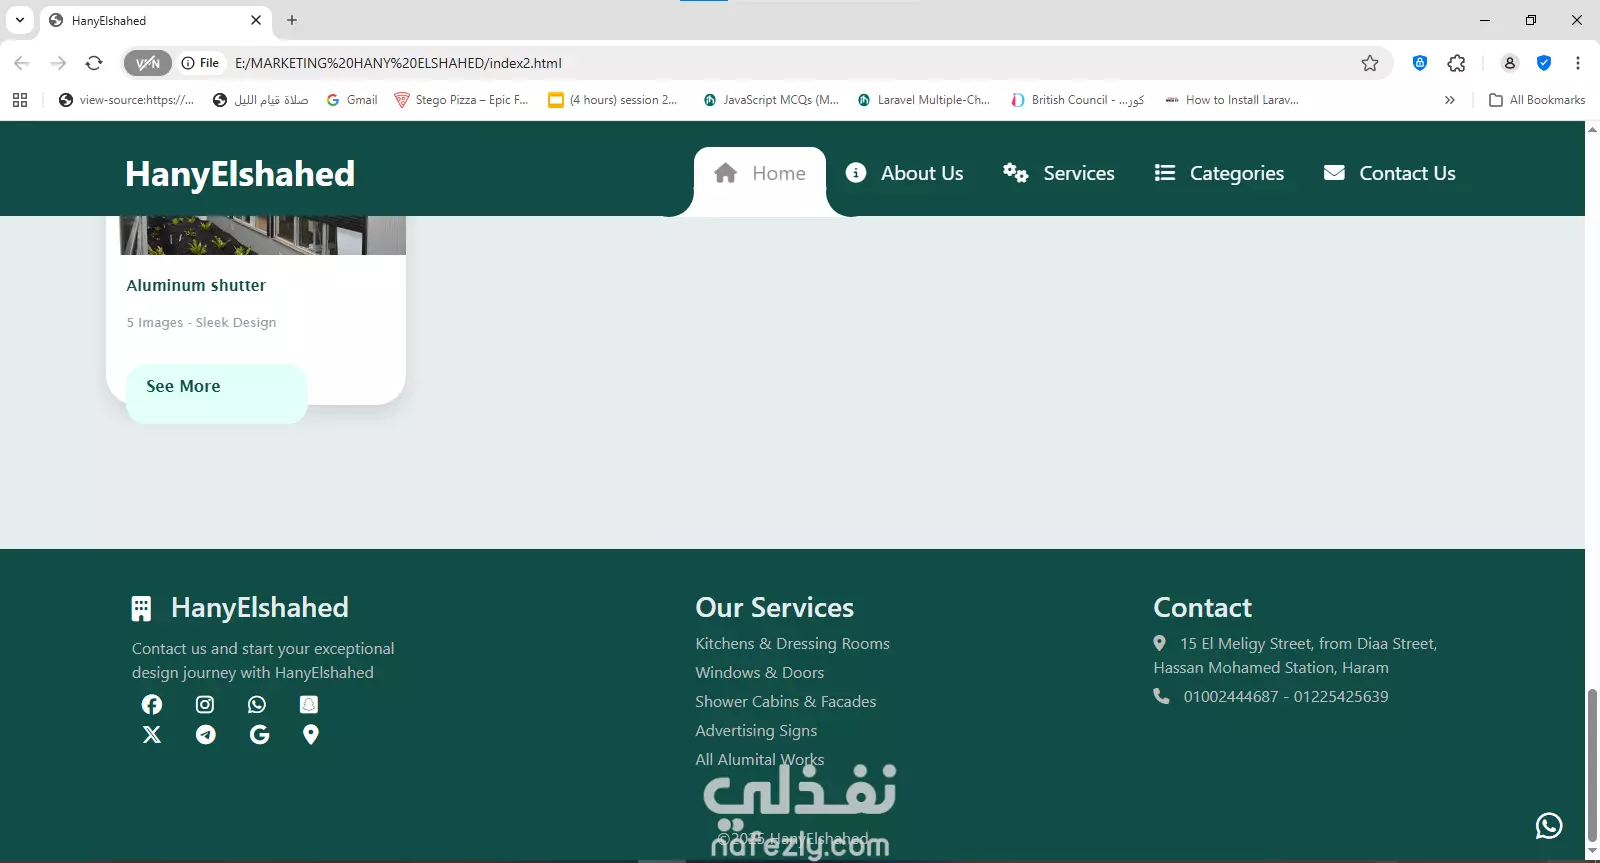Open Advertising Signs footer link
1600x863 pixels.
756,731
